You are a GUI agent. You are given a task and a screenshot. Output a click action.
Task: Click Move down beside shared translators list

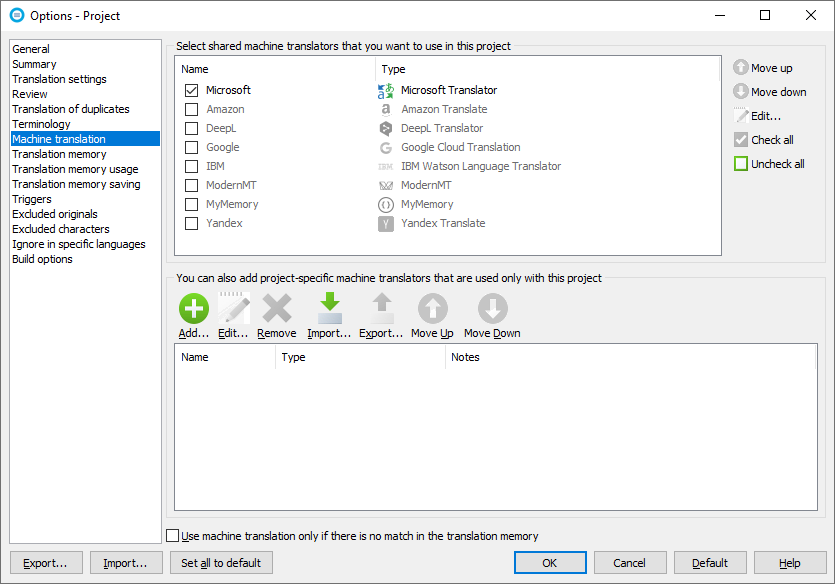point(769,92)
